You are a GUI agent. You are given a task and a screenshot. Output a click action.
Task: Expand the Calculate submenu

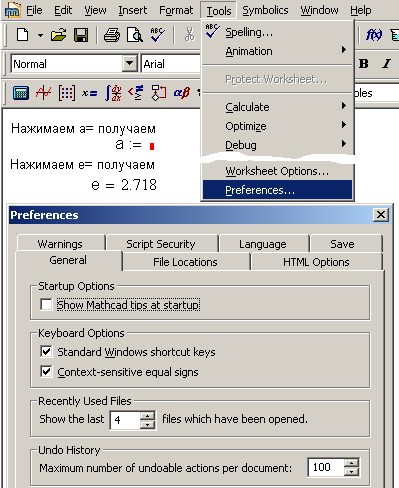[x=278, y=107]
